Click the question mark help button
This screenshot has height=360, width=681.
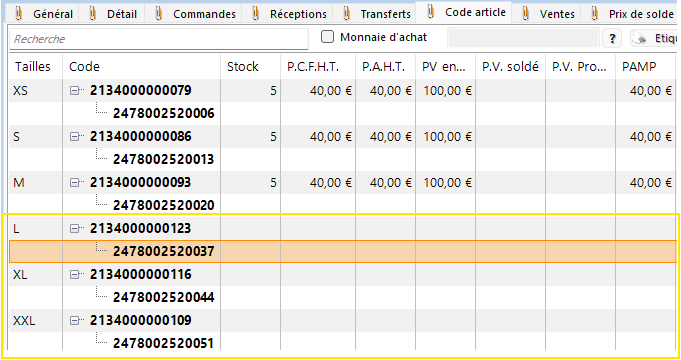click(x=612, y=39)
